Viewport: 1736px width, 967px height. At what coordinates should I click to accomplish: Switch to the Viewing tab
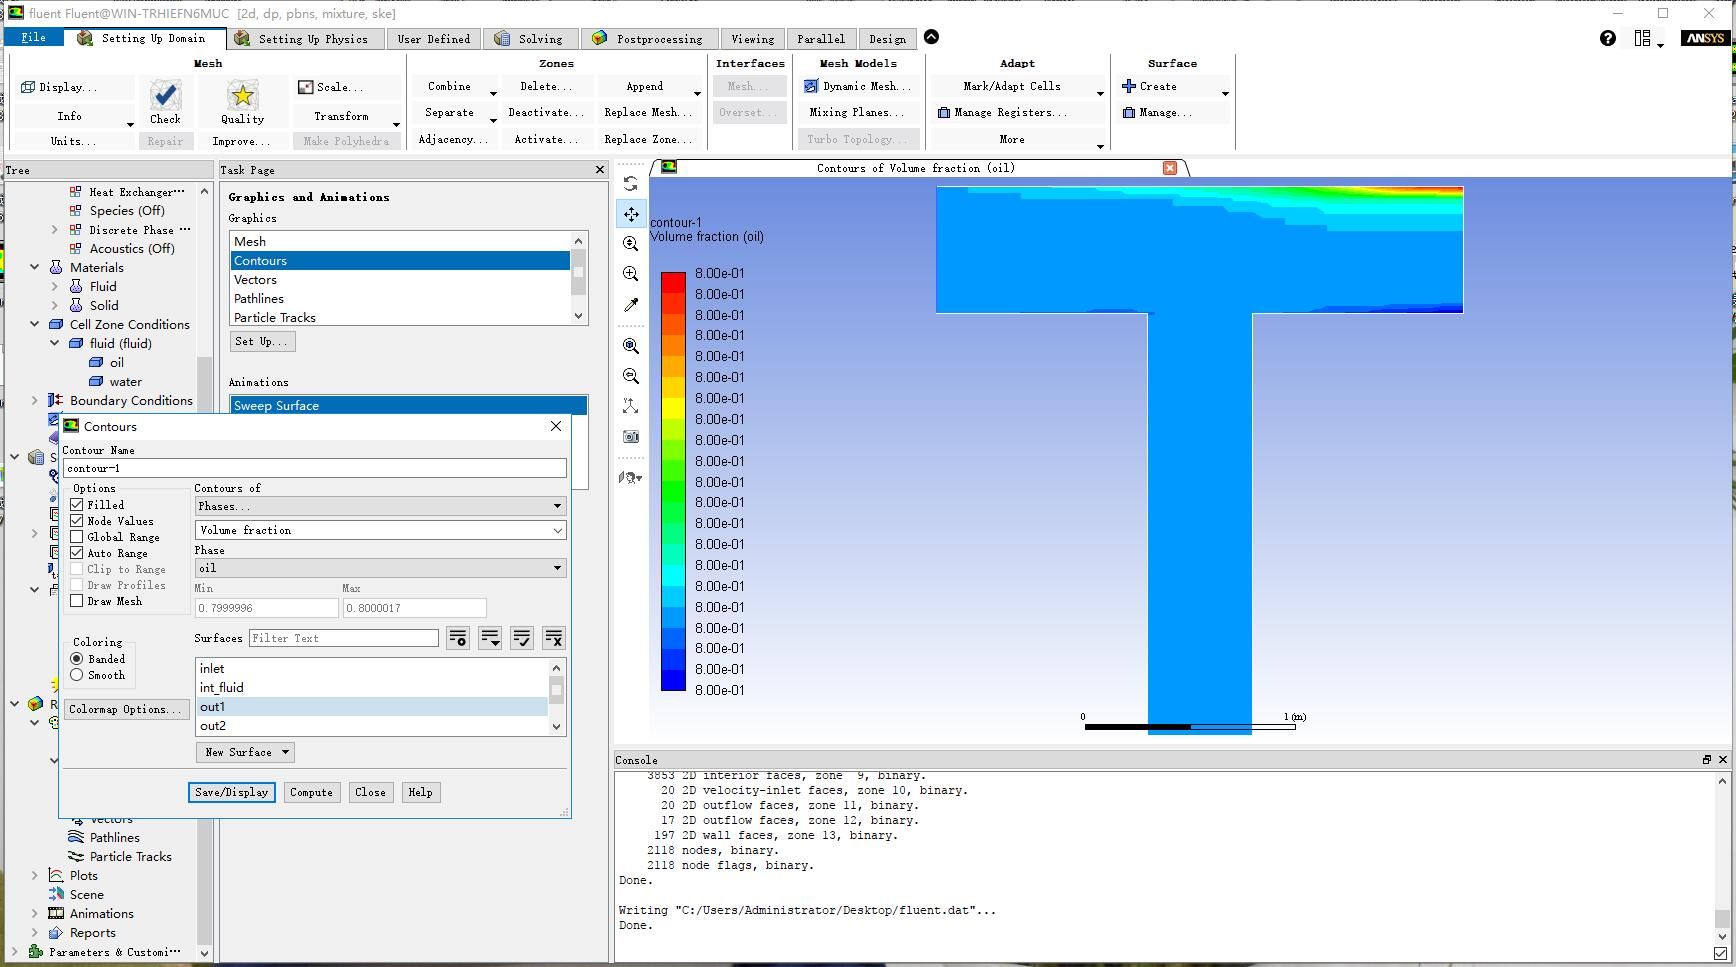[752, 38]
